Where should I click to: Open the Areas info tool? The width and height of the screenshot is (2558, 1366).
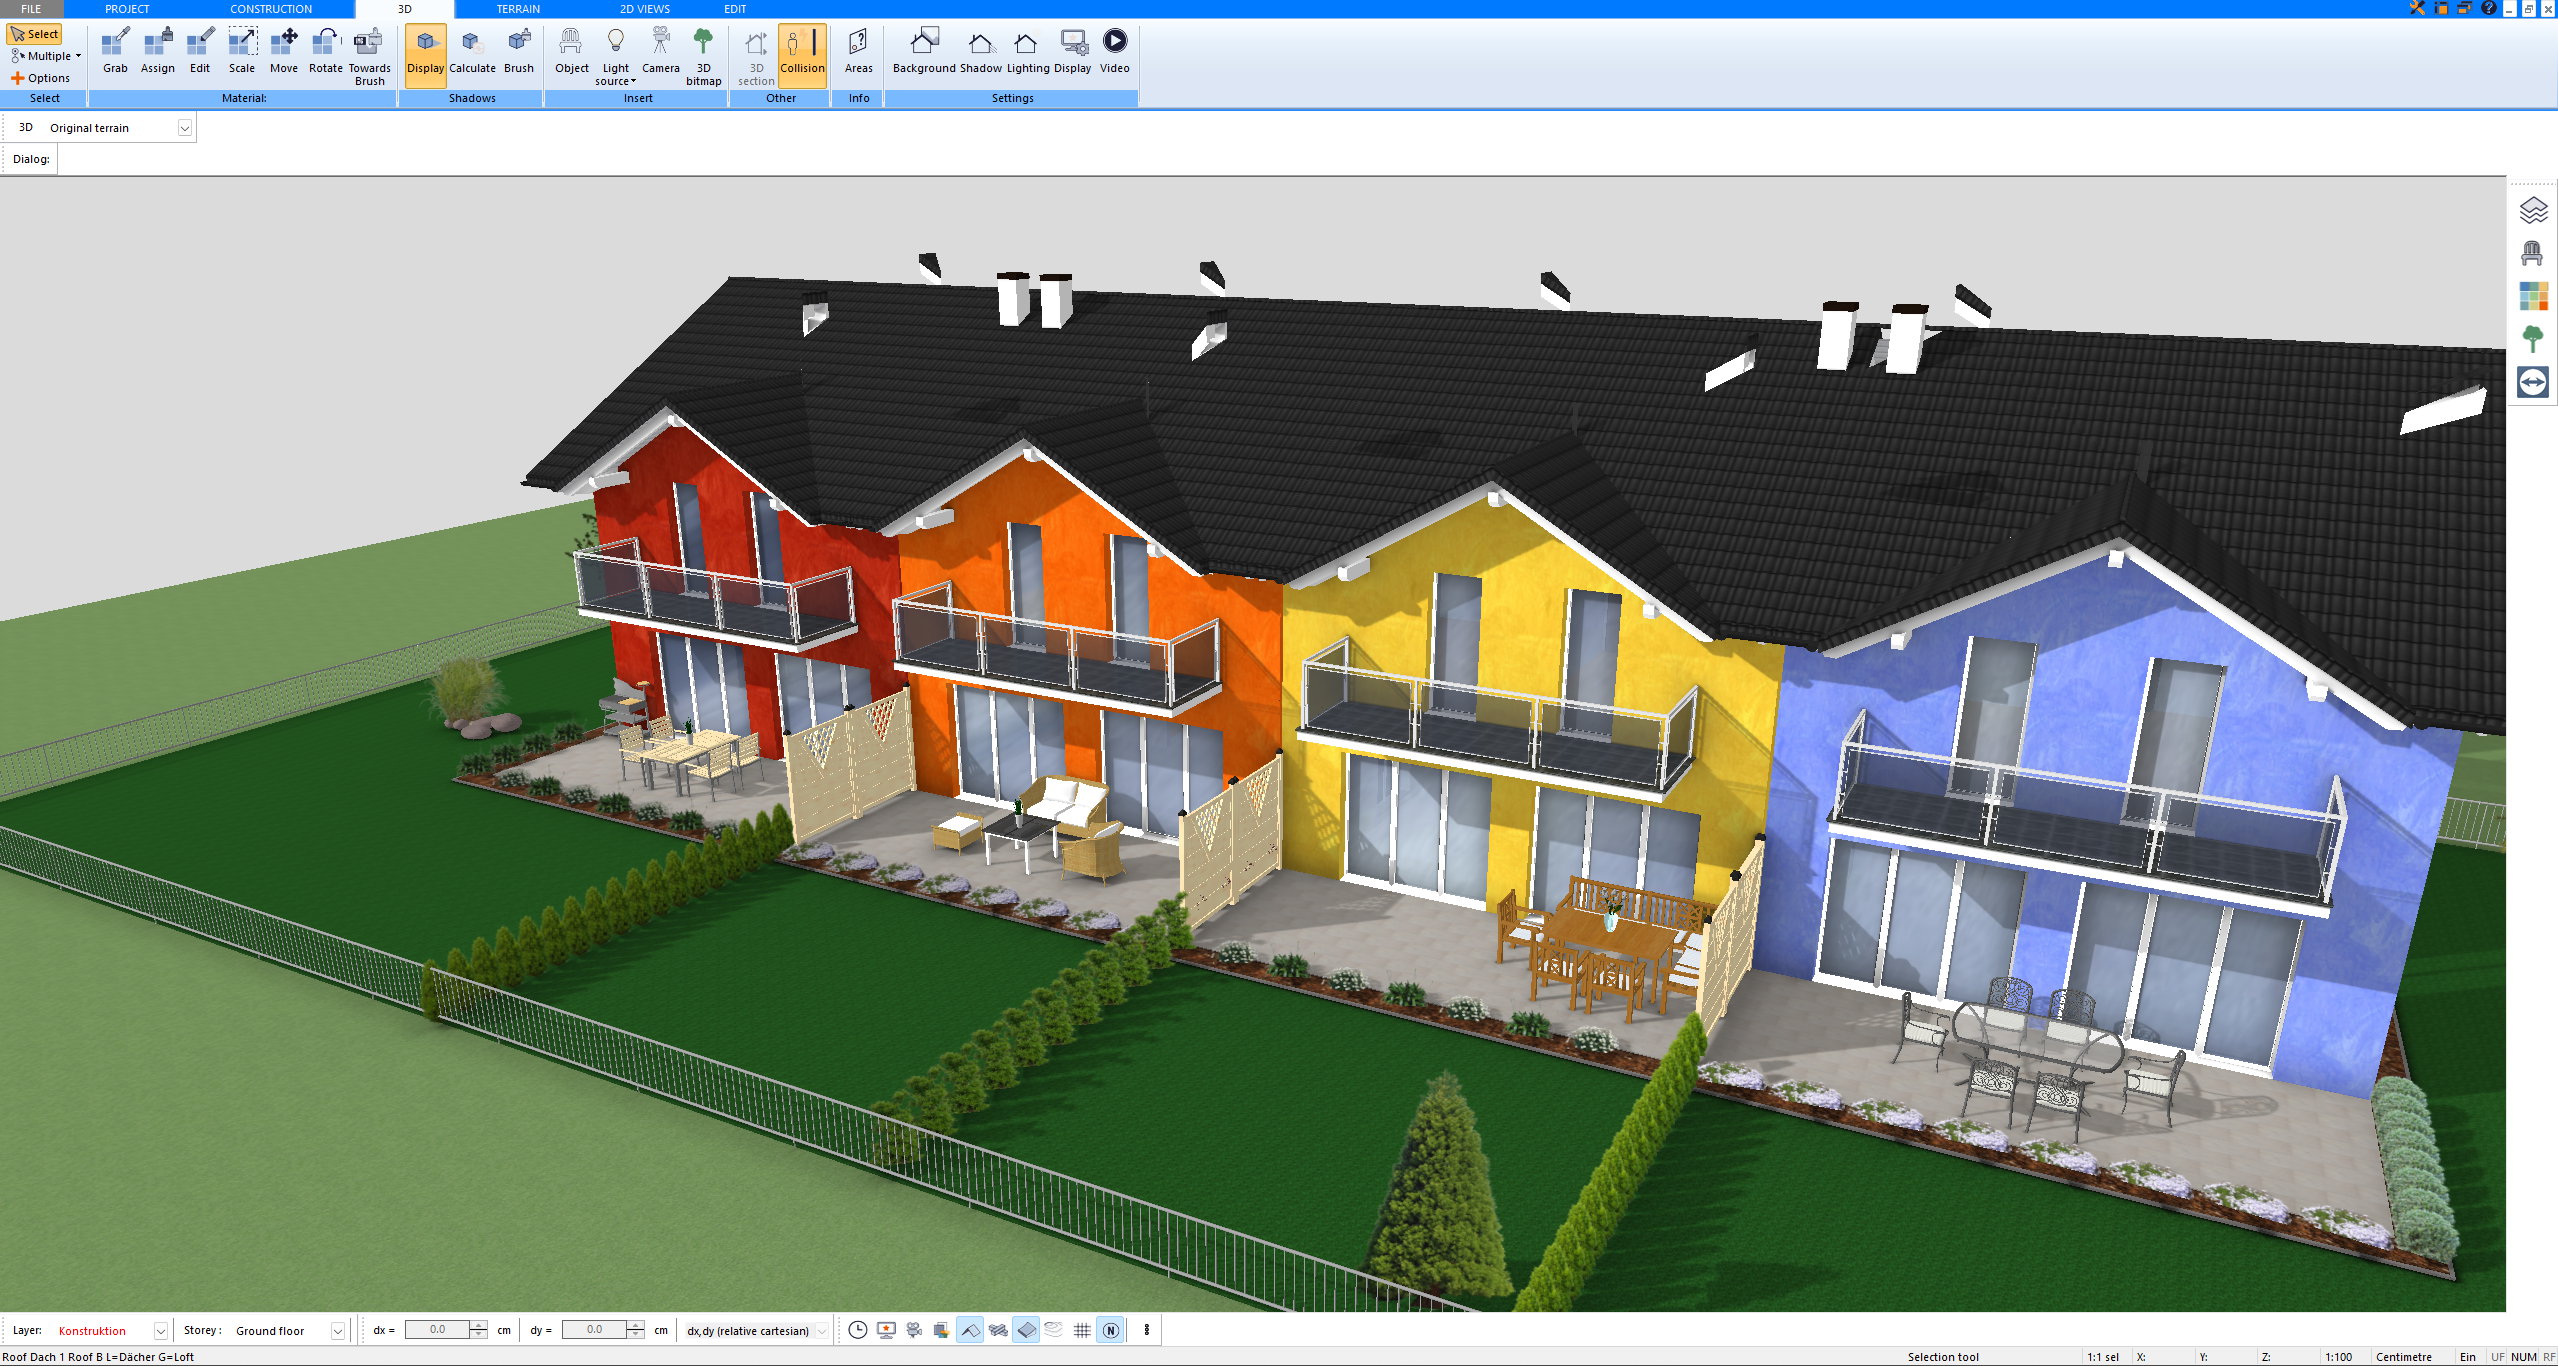click(x=858, y=52)
